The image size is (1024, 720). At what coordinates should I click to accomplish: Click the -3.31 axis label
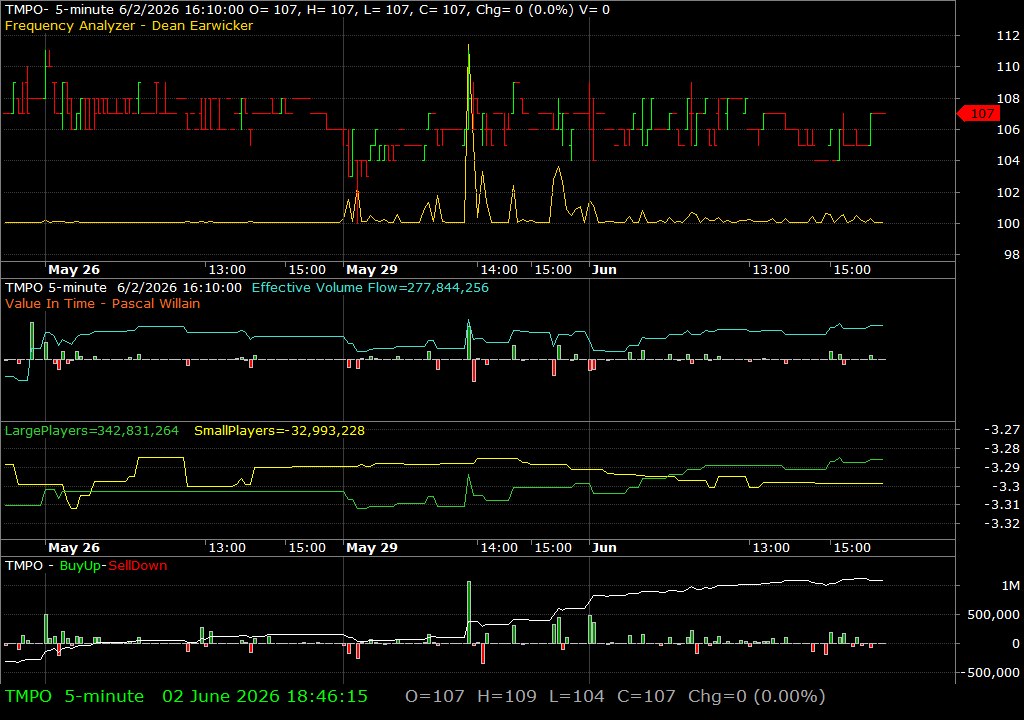[1002, 505]
